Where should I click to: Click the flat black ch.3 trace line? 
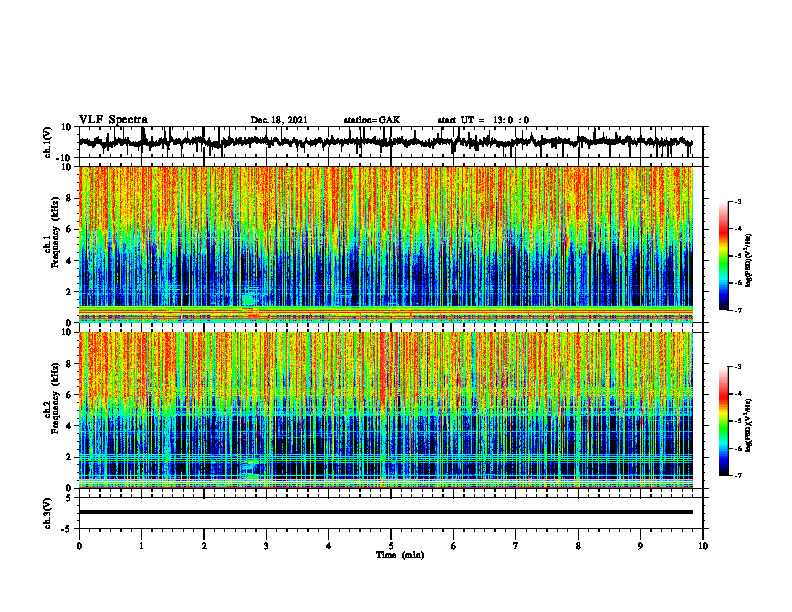pyautogui.click(x=385, y=512)
